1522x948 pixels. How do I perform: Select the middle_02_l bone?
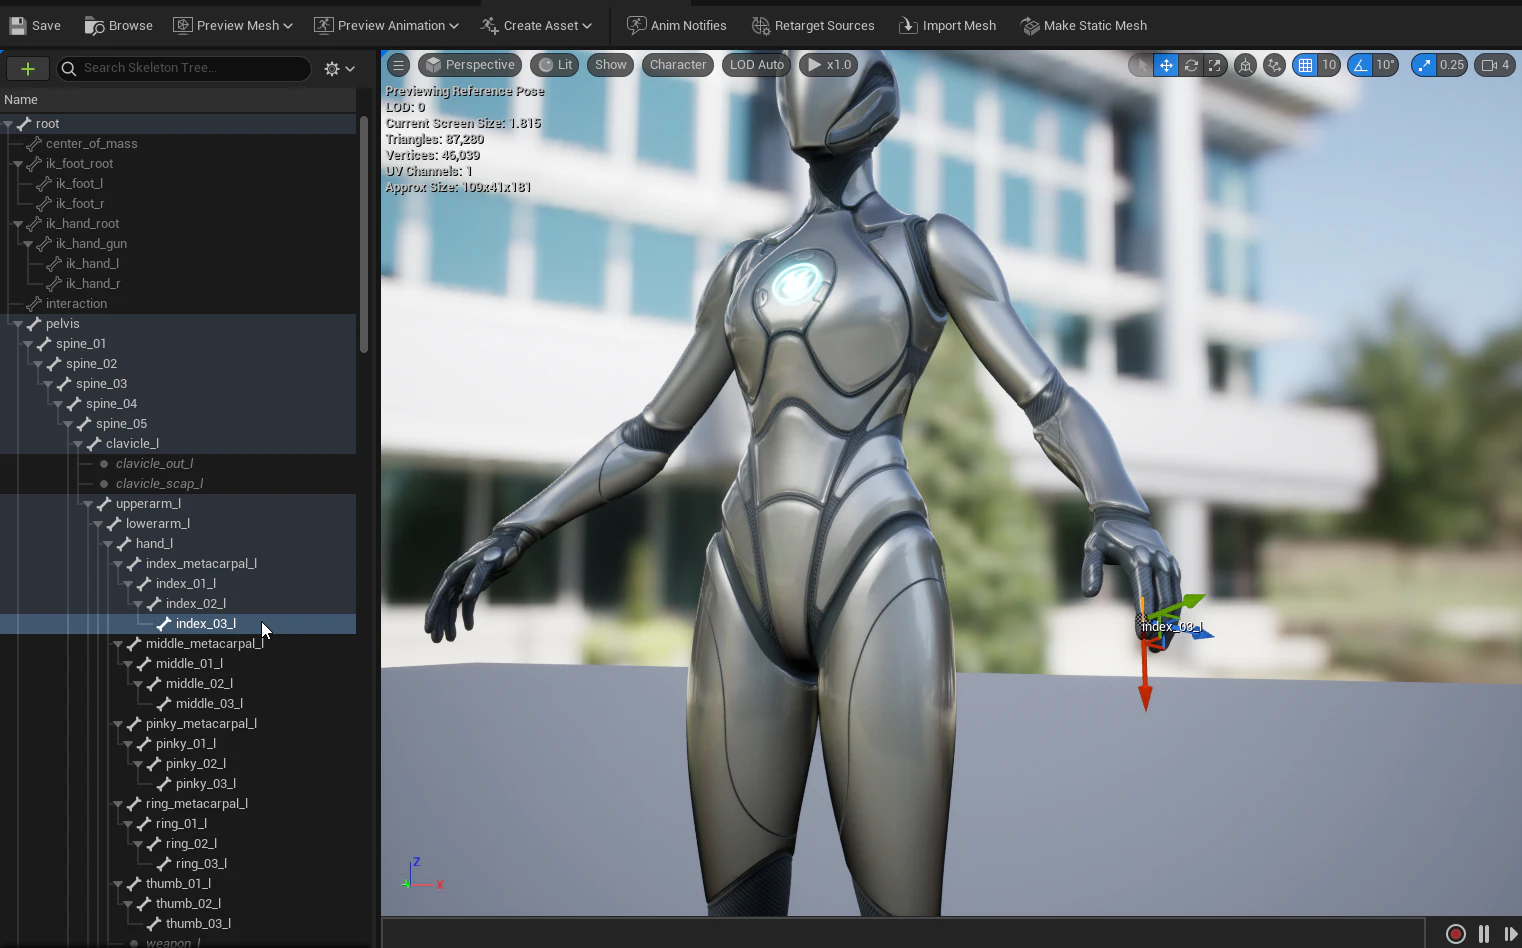(x=199, y=684)
